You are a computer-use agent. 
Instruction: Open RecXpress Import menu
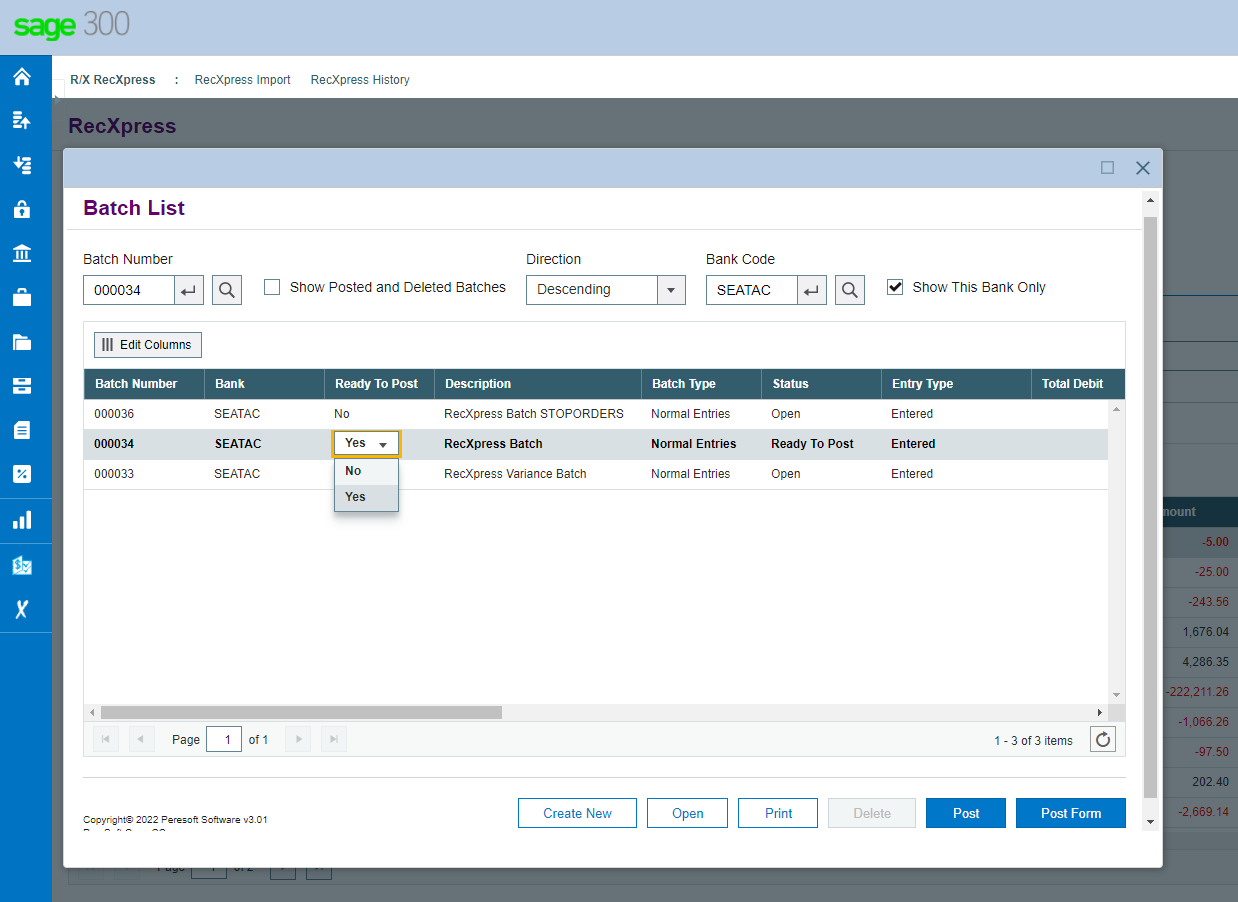(x=243, y=80)
